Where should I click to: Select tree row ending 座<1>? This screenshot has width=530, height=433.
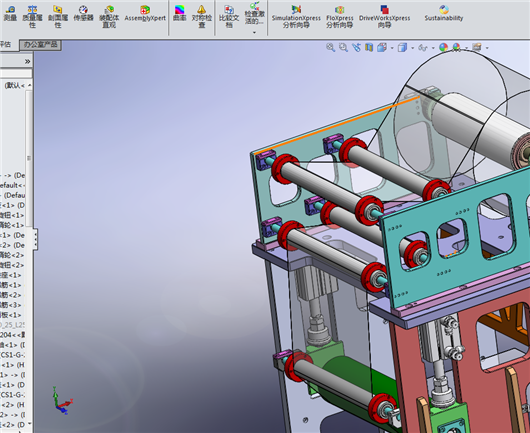pyautogui.click(x=11, y=275)
